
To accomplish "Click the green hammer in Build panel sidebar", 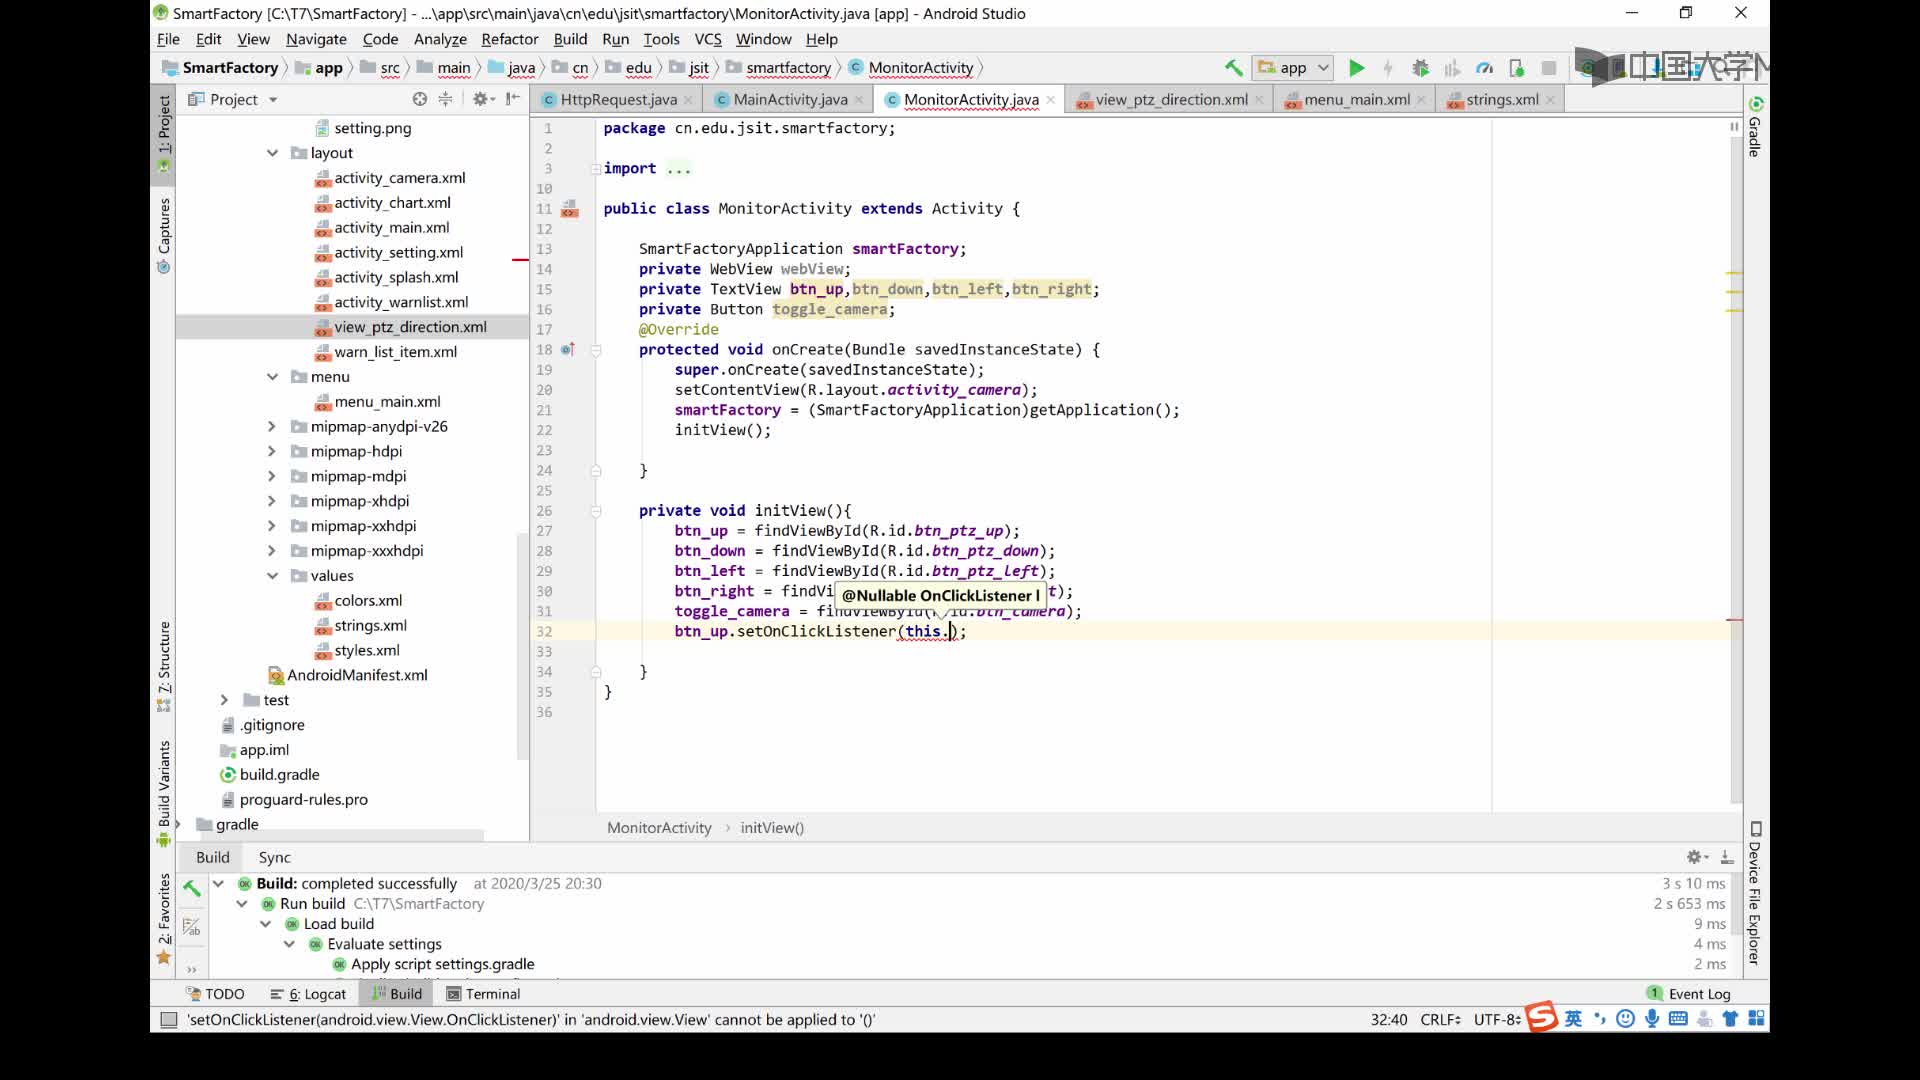I will [x=191, y=887].
